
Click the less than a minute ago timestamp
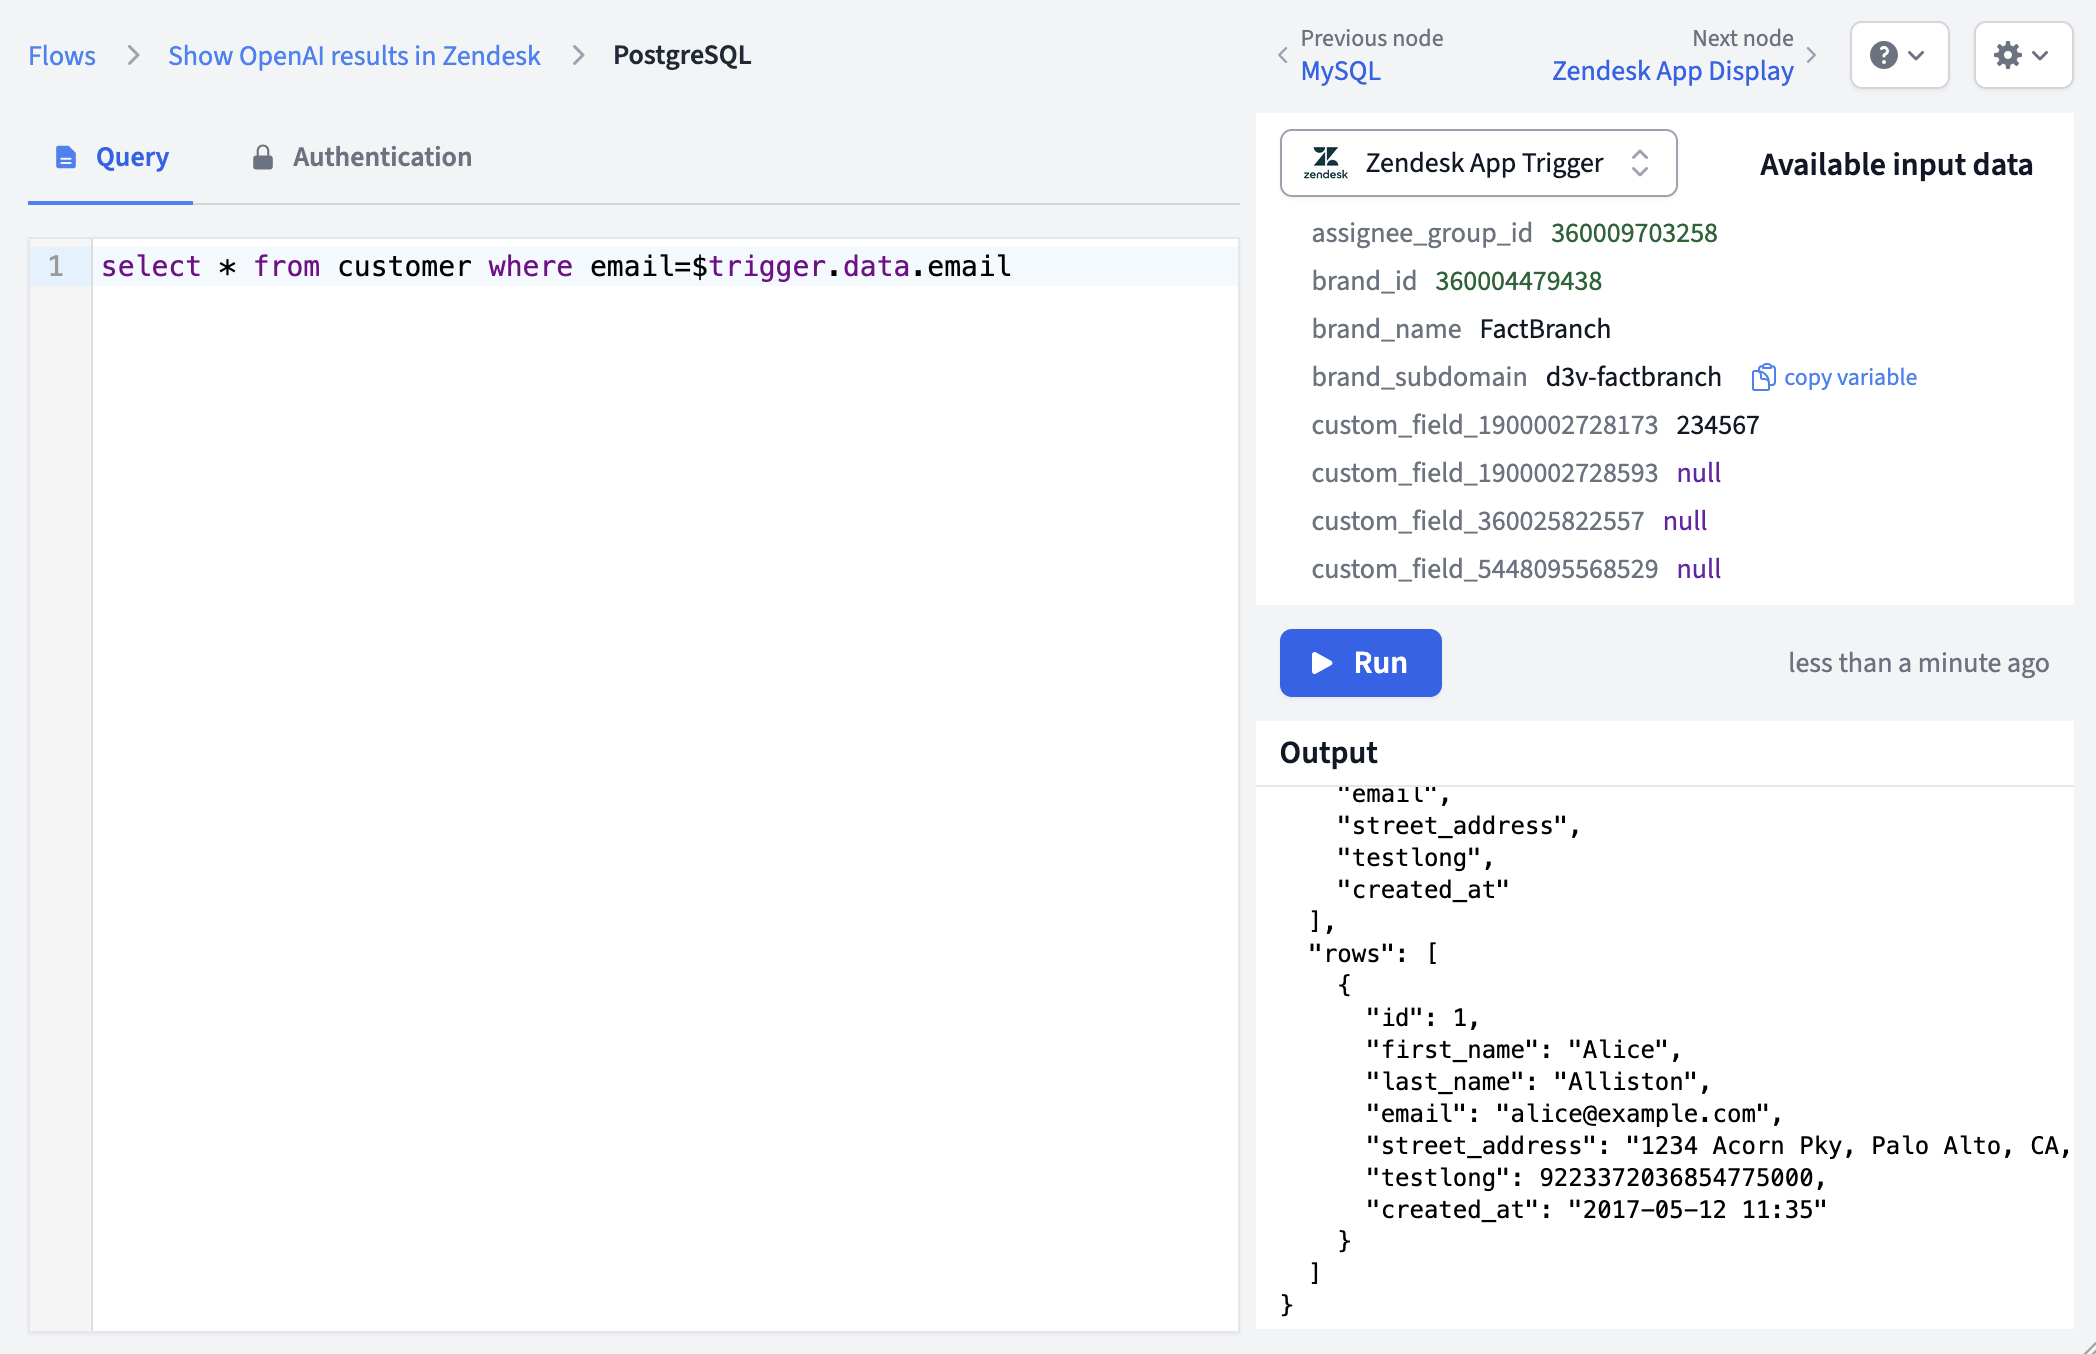point(1918,663)
